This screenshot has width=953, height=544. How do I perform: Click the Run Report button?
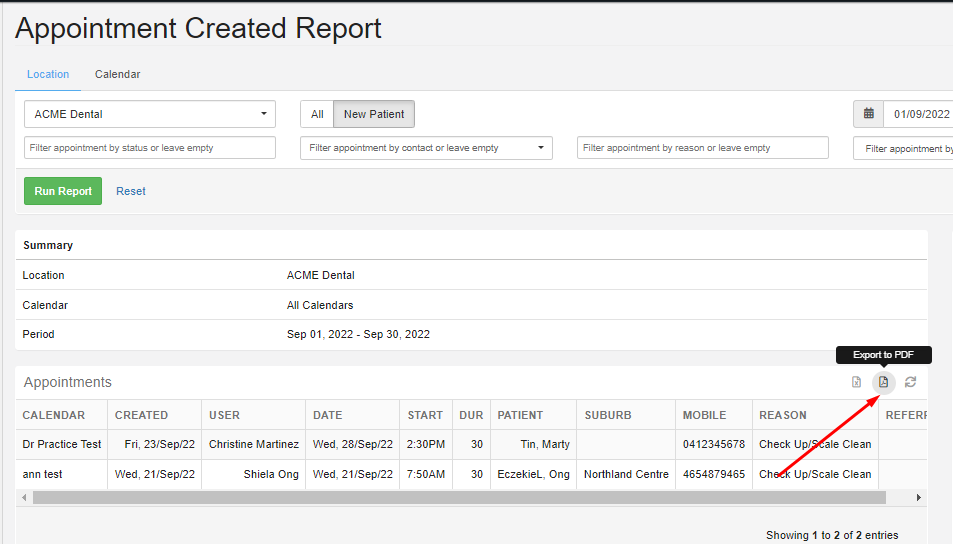click(63, 191)
